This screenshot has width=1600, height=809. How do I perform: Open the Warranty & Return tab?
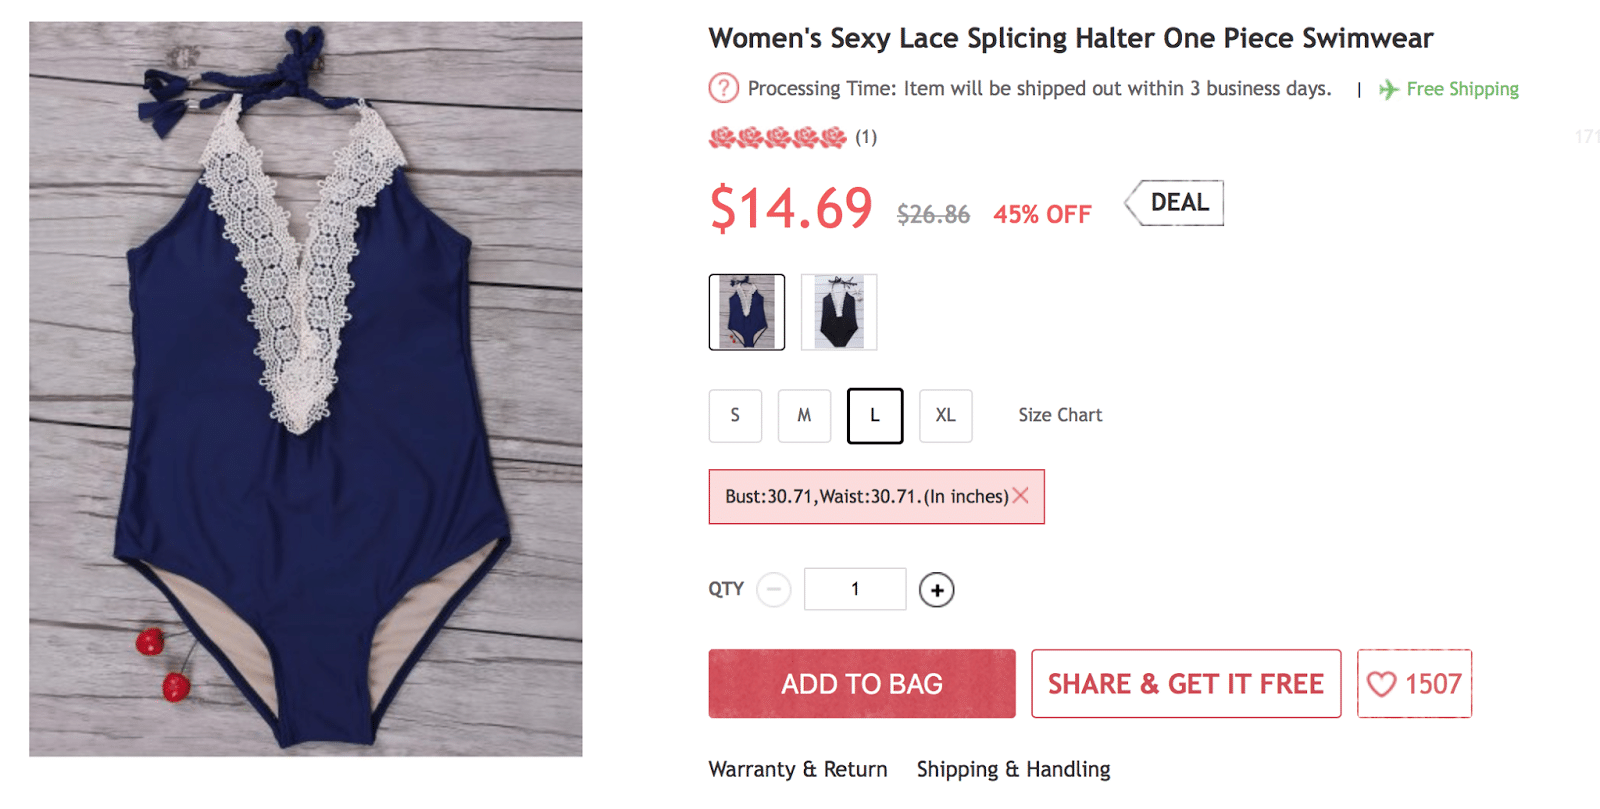(x=798, y=769)
